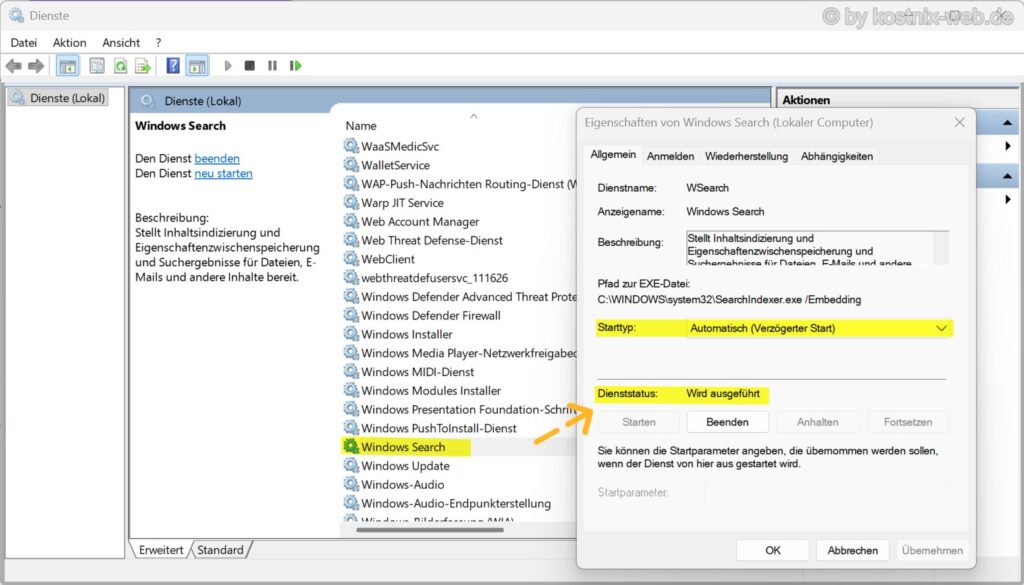The width and height of the screenshot is (1024, 585).
Task: Select Windows Media Player-Netzwerkfreigabe row
Action: coord(460,353)
